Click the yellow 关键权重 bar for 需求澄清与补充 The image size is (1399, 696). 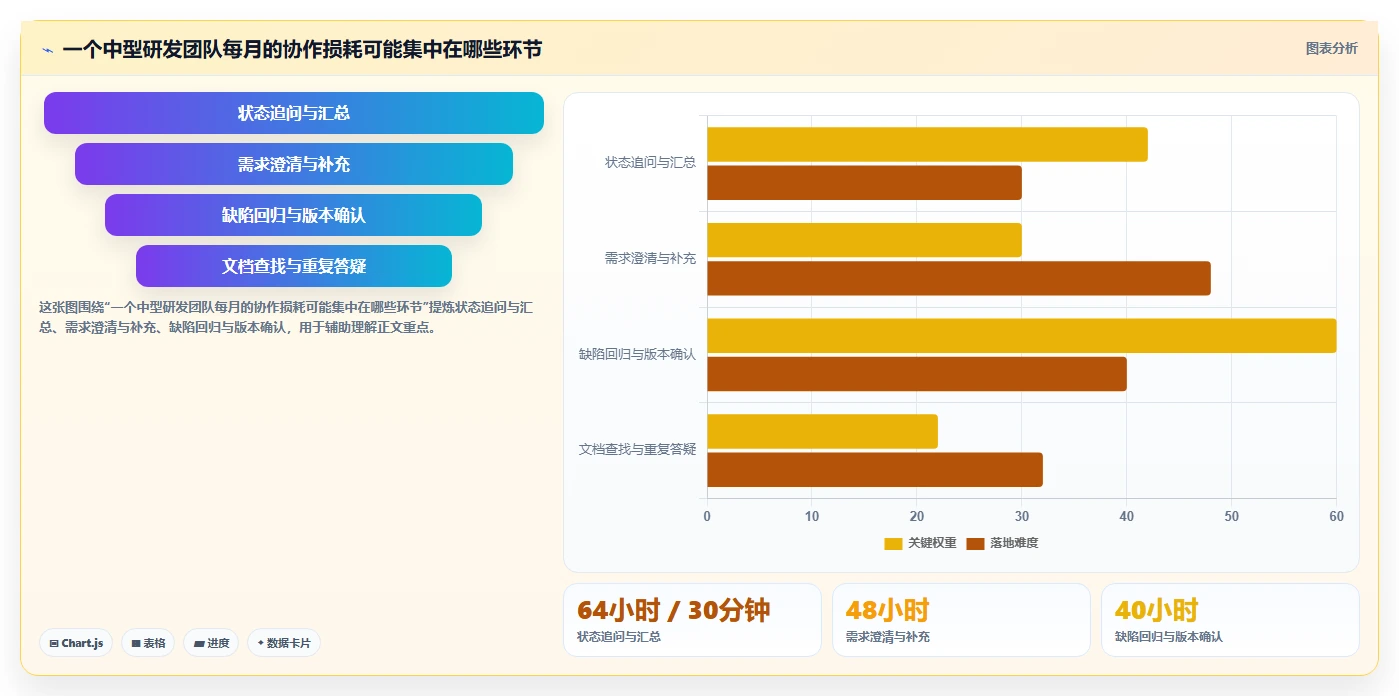click(x=864, y=240)
